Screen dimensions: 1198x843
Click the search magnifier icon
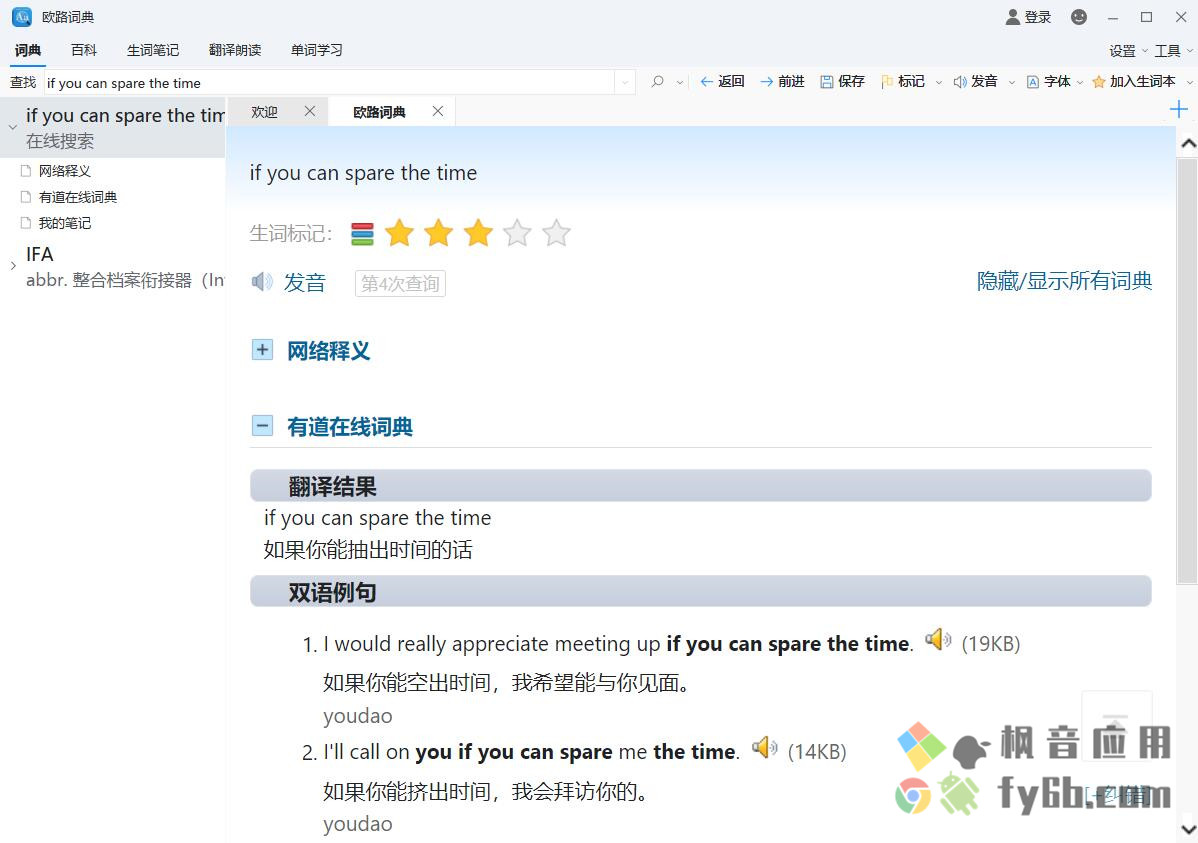click(657, 82)
